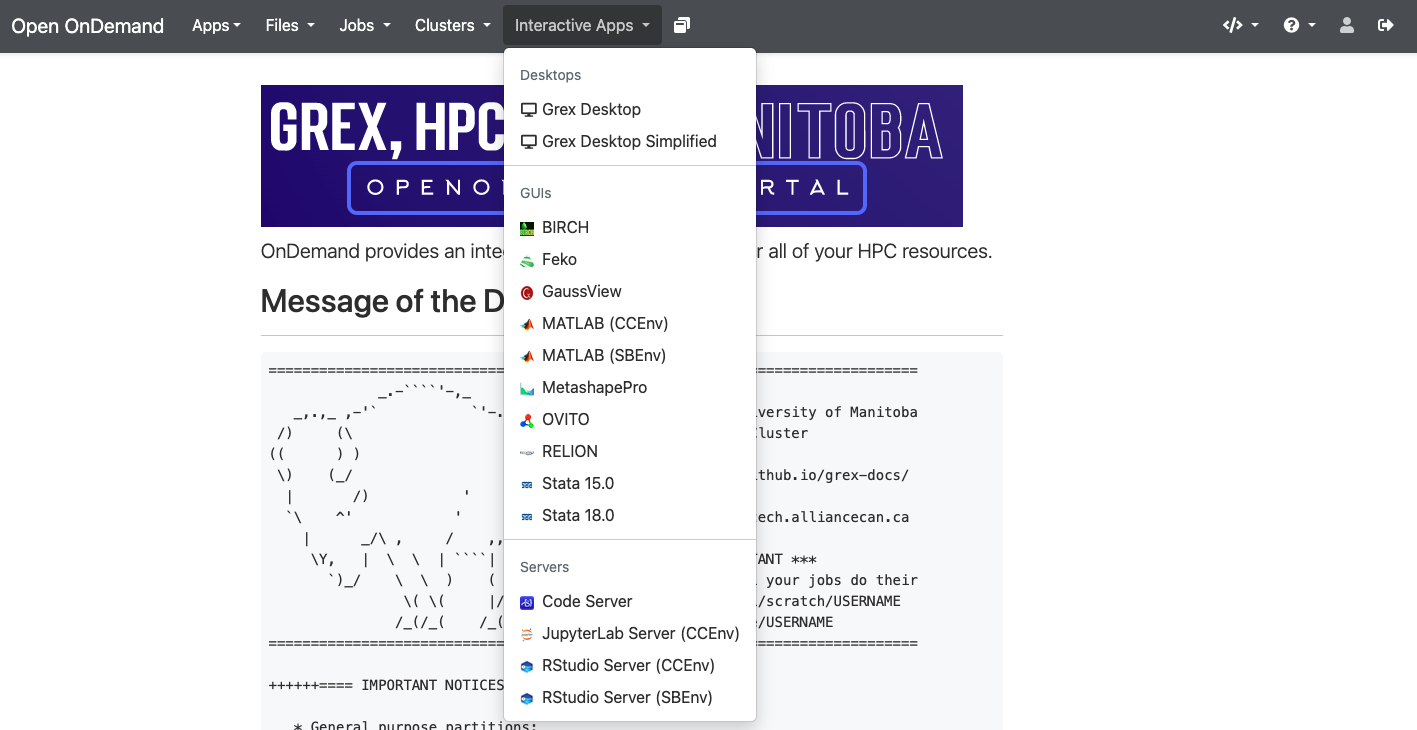Image resolution: width=1417 pixels, height=730 pixels.
Task: Launch Grex Desktop Simplified
Action: tap(630, 141)
